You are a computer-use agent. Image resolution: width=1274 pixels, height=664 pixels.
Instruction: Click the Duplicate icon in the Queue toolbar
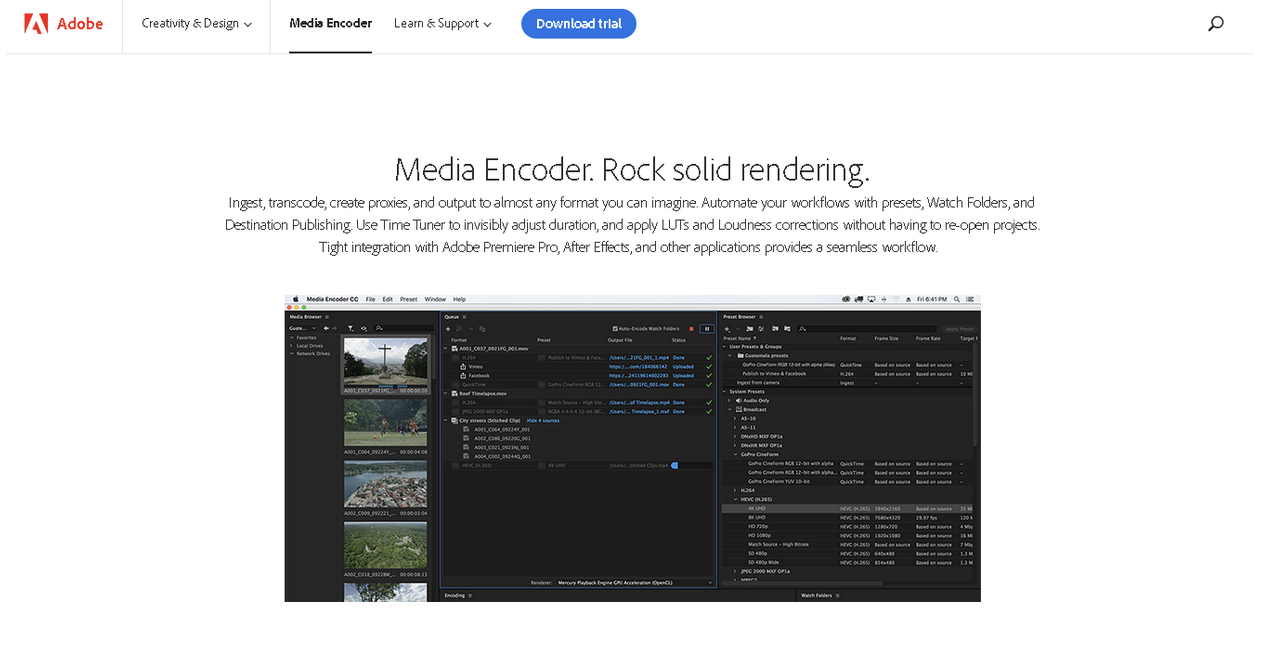(482, 329)
